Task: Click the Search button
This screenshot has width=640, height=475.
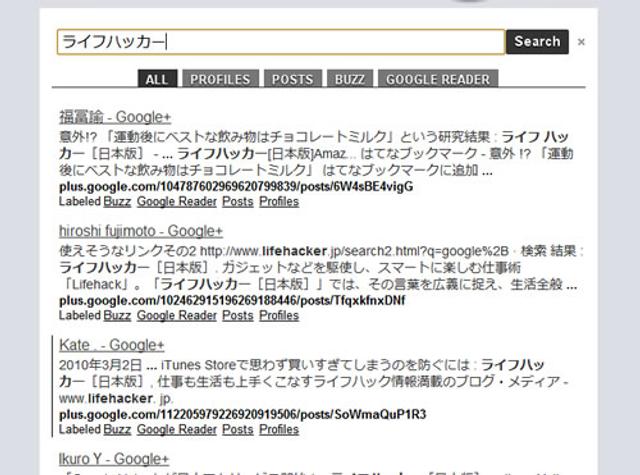Action: pos(537,42)
